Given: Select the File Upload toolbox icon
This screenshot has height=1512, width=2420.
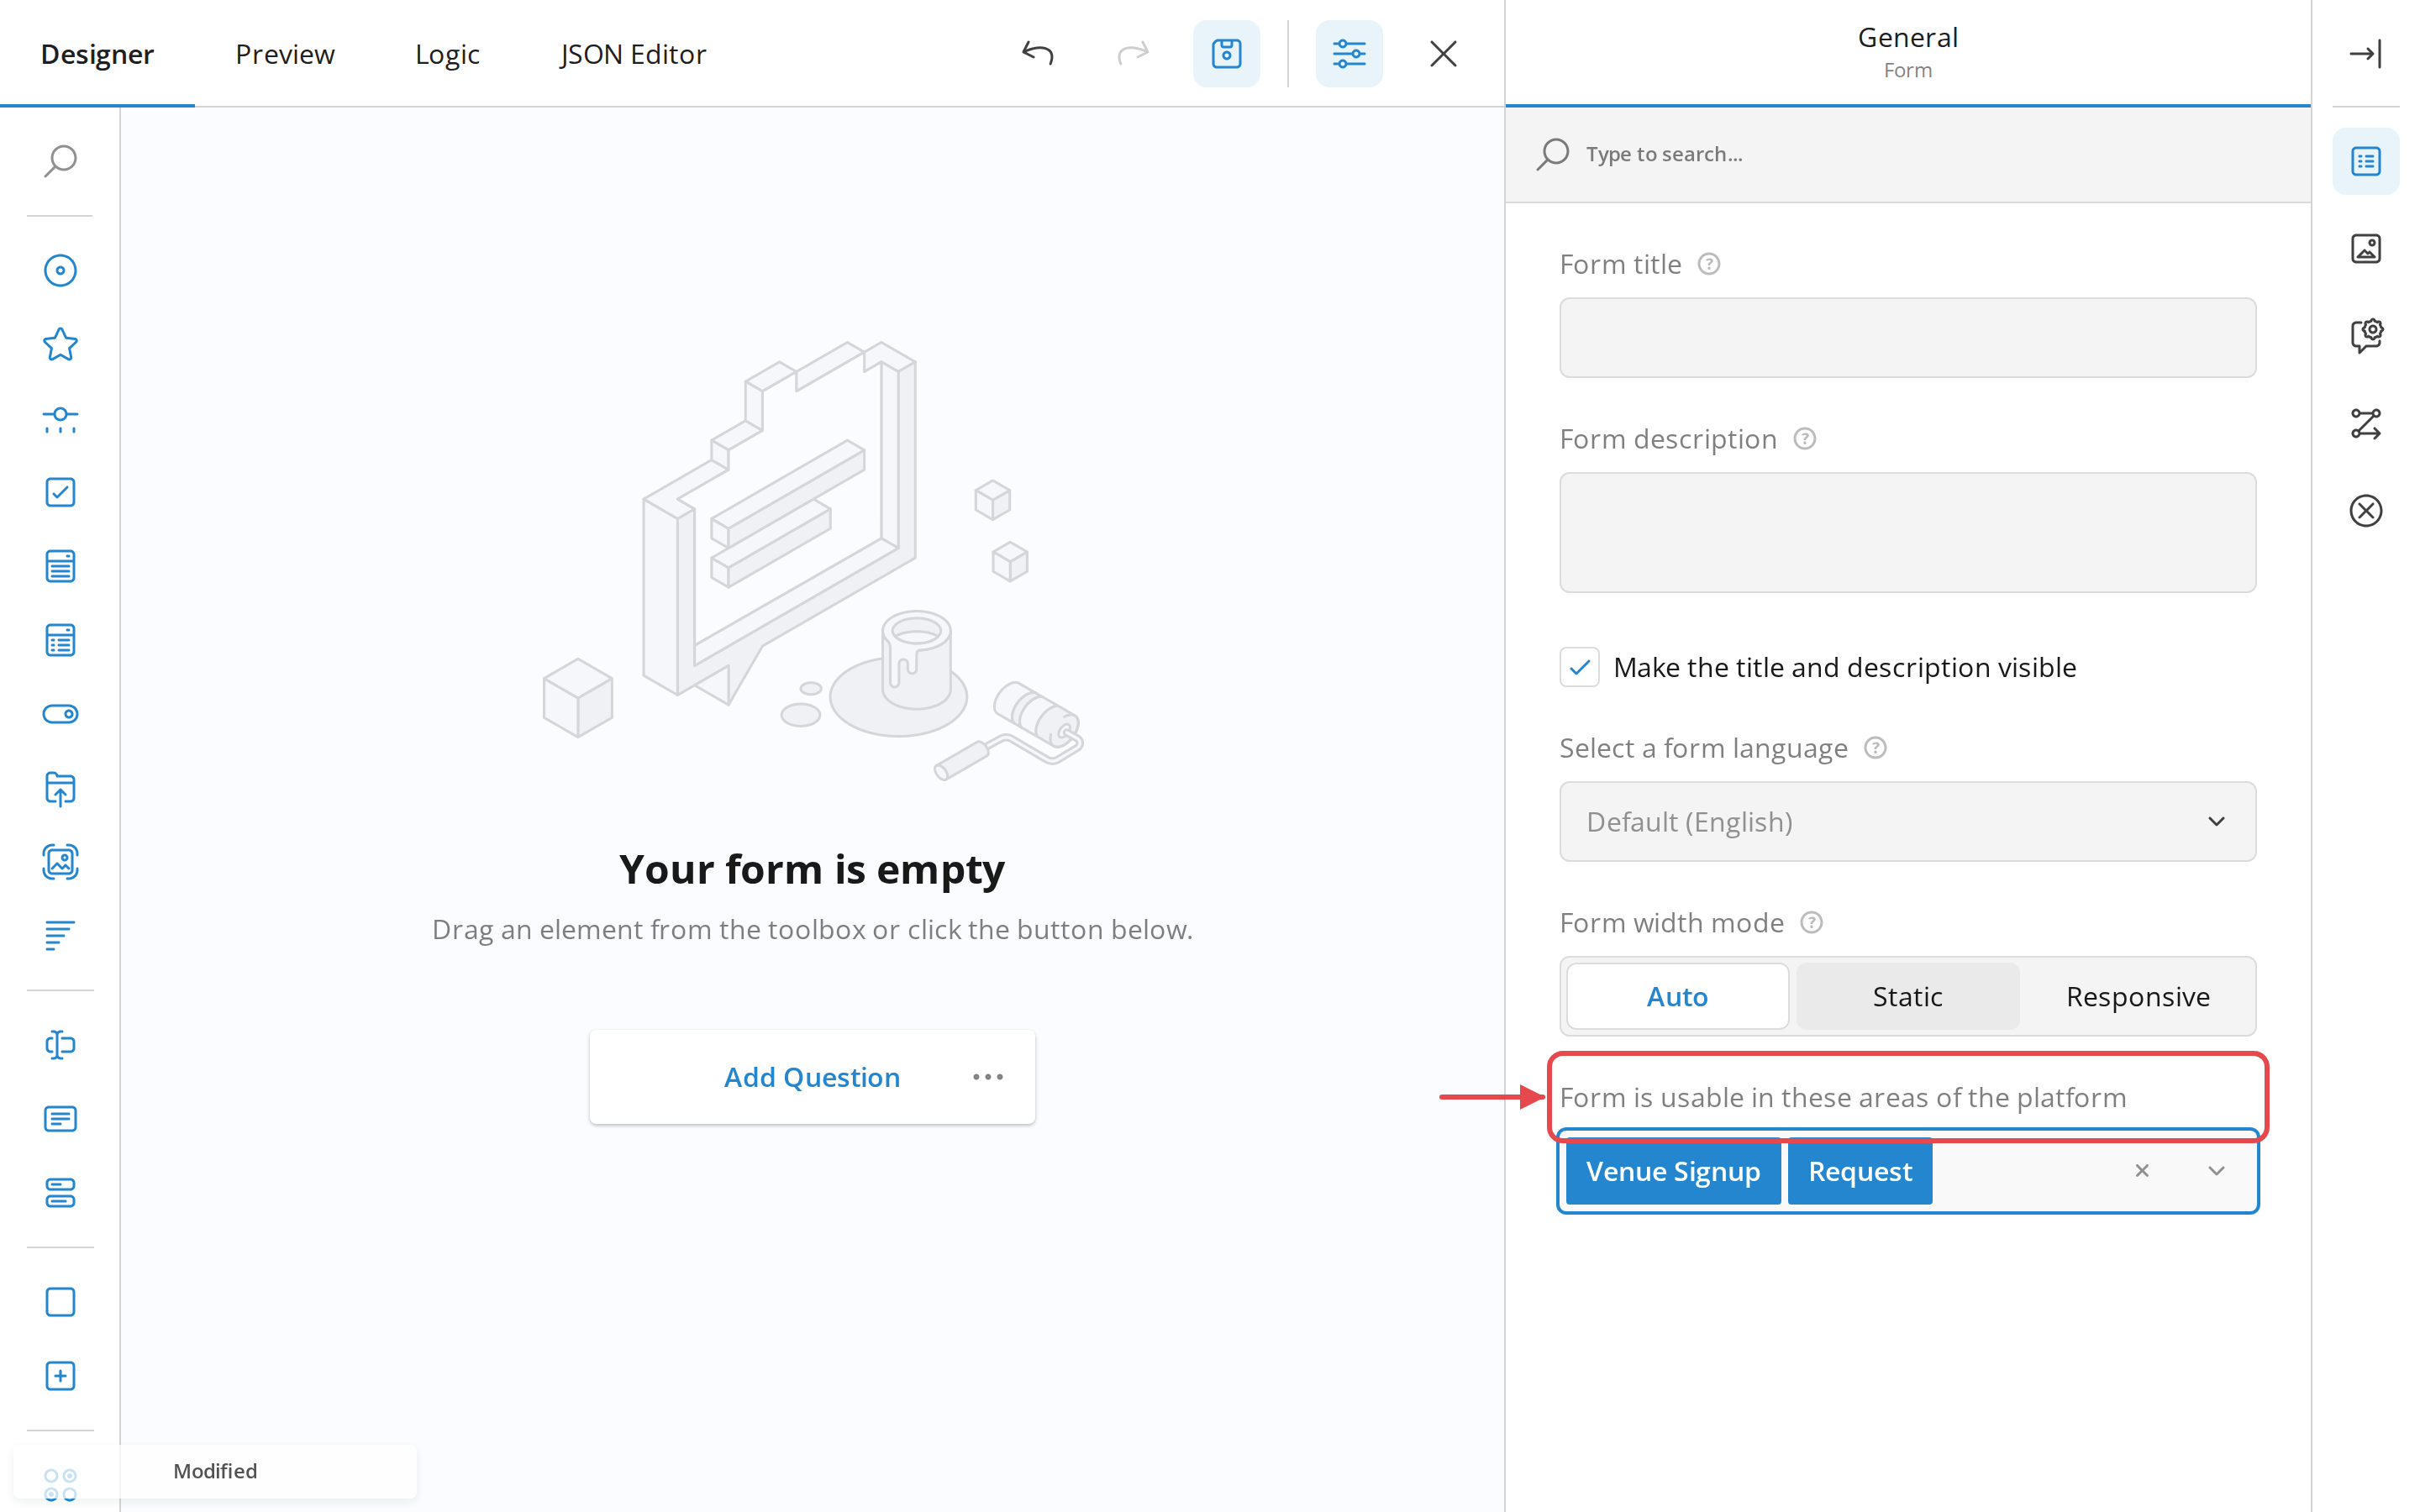Looking at the screenshot, I should tap(60, 788).
